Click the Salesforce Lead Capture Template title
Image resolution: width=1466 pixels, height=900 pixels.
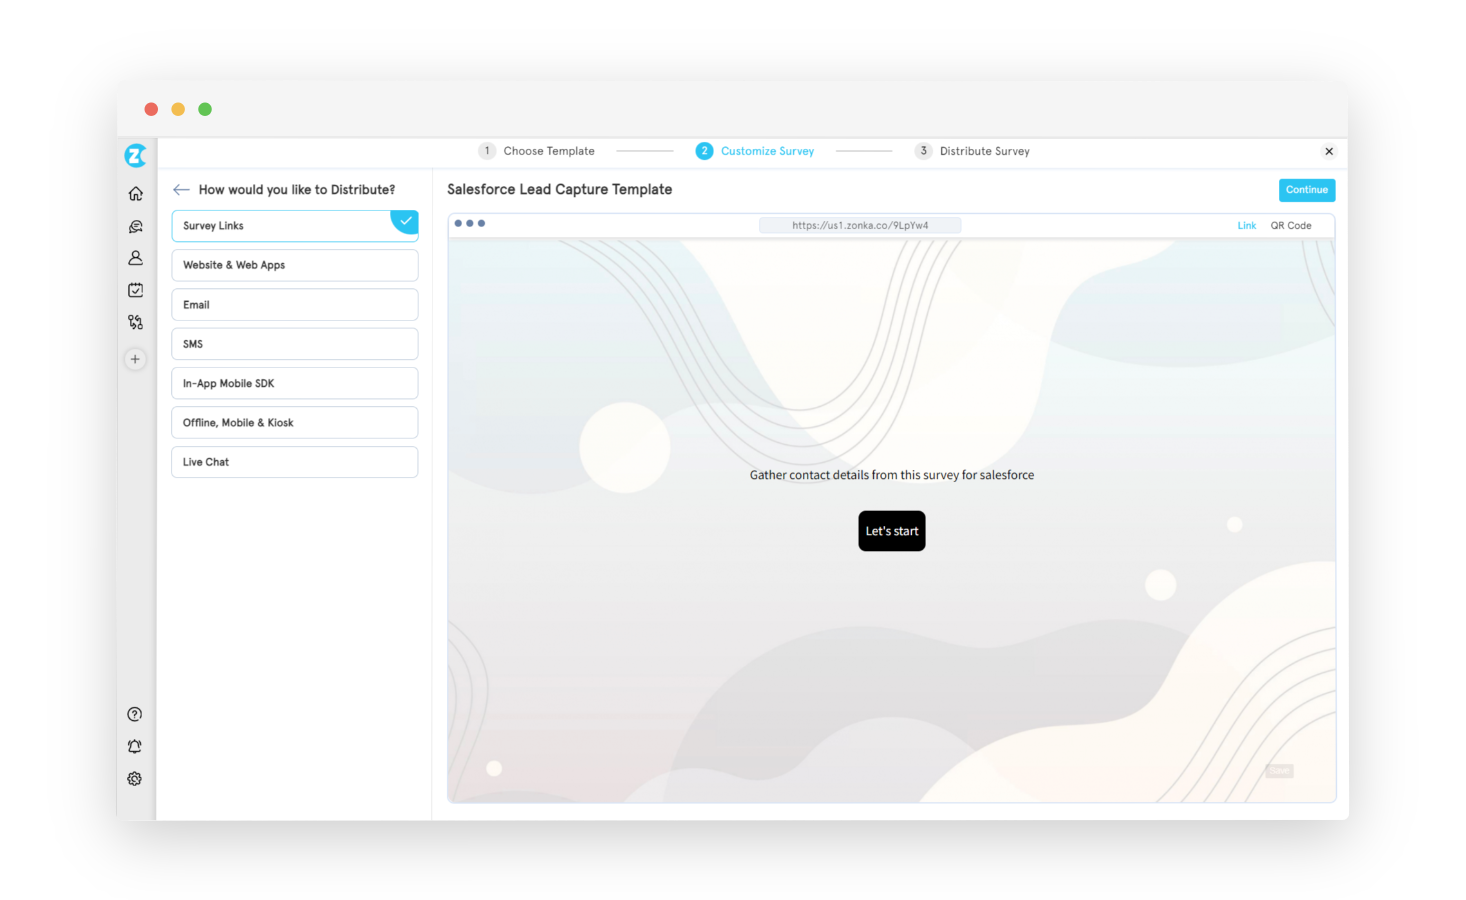pyautogui.click(x=560, y=190)
